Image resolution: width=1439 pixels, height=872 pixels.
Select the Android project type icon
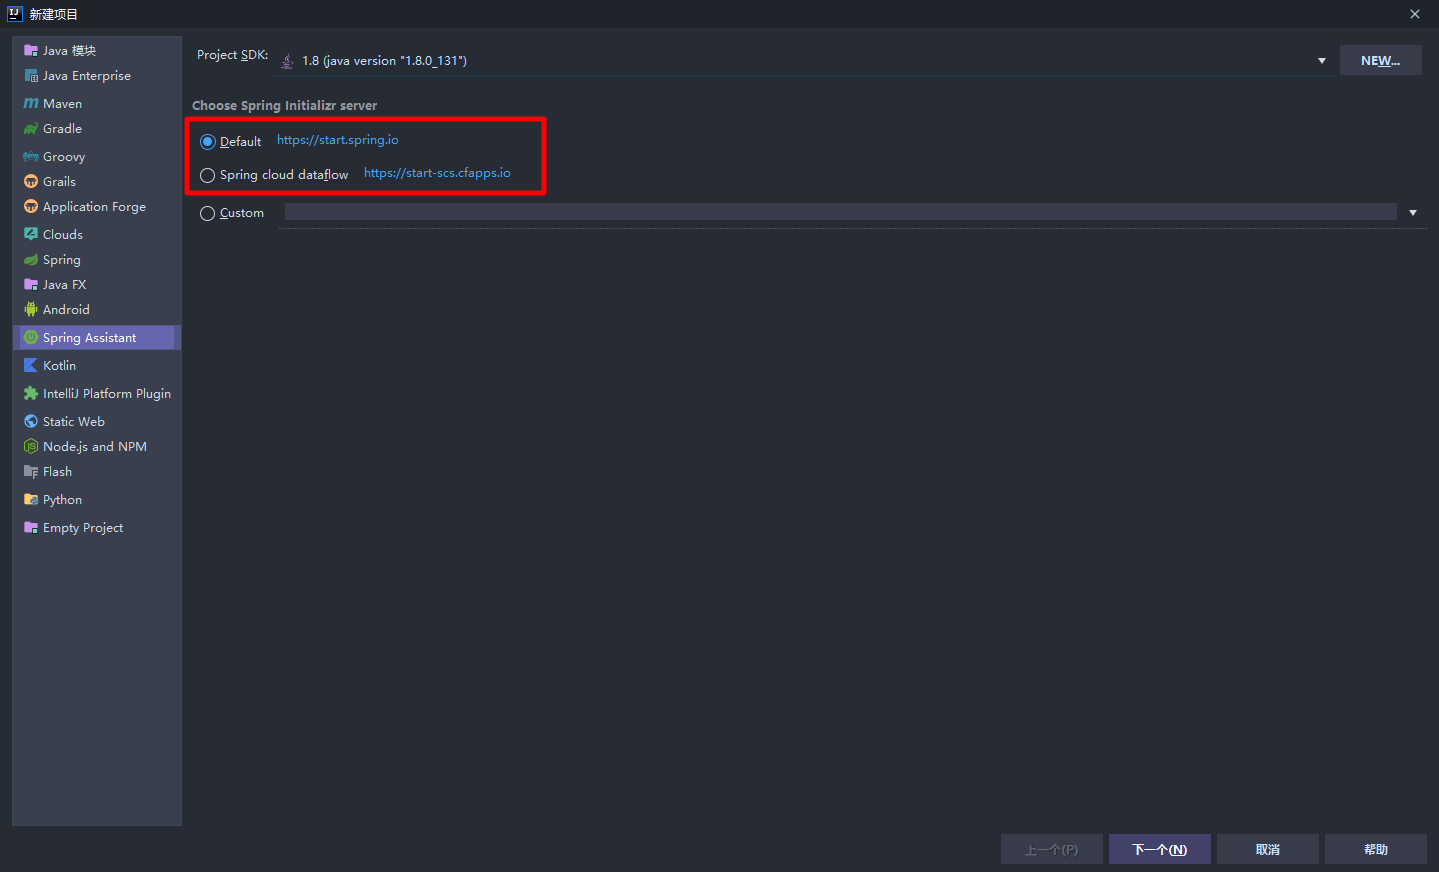(x=31, y=310)
